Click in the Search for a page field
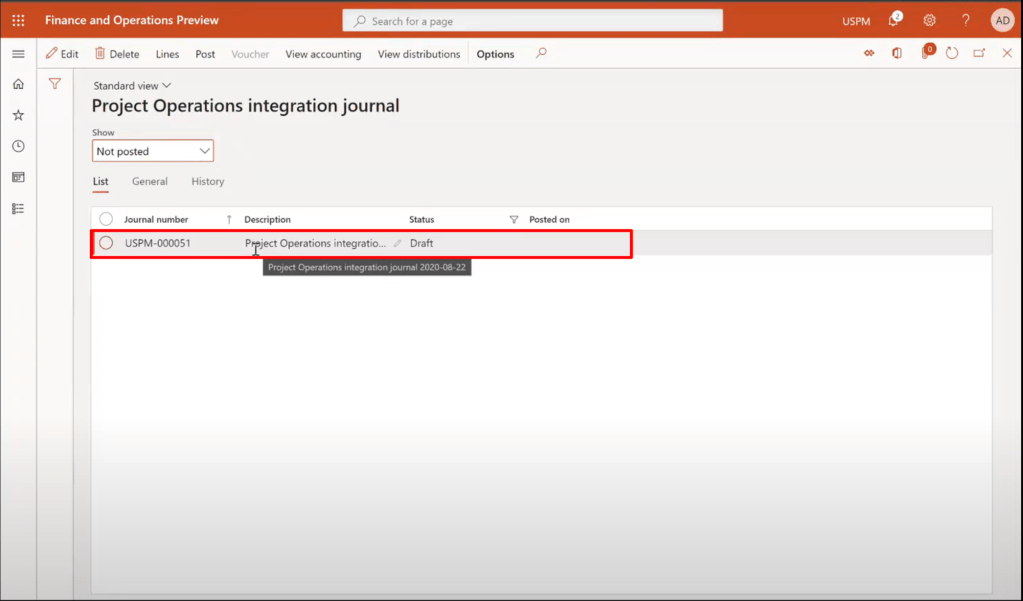This screenshot has width=1023, height=601. pos(540,21)
